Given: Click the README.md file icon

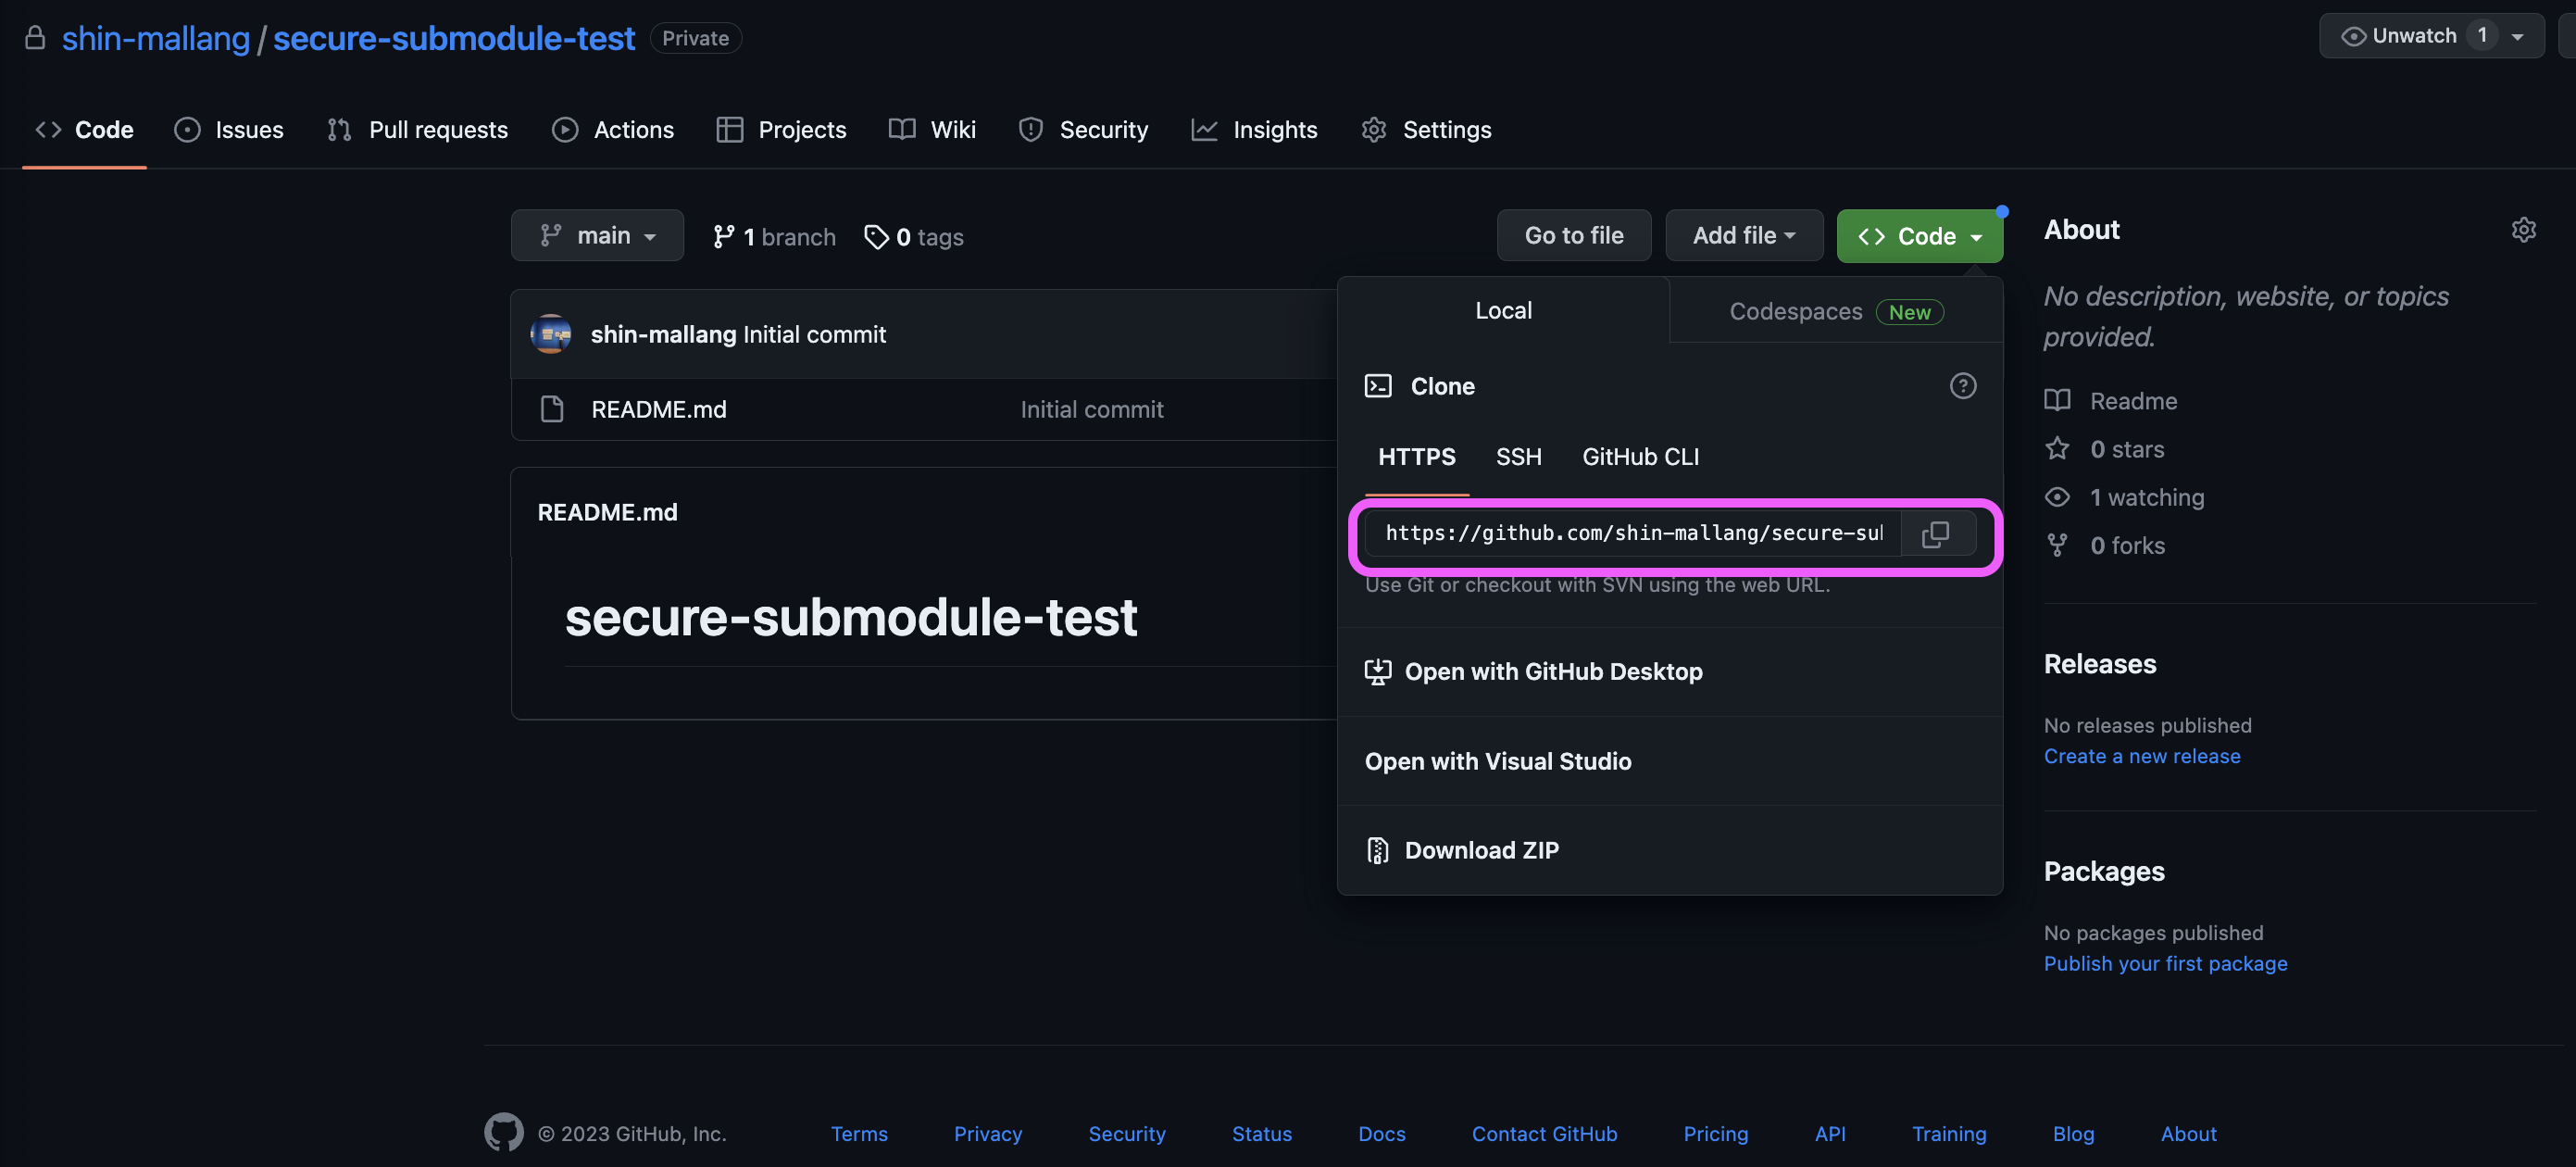Looking at the screenshot, I should tap(552, 409).
